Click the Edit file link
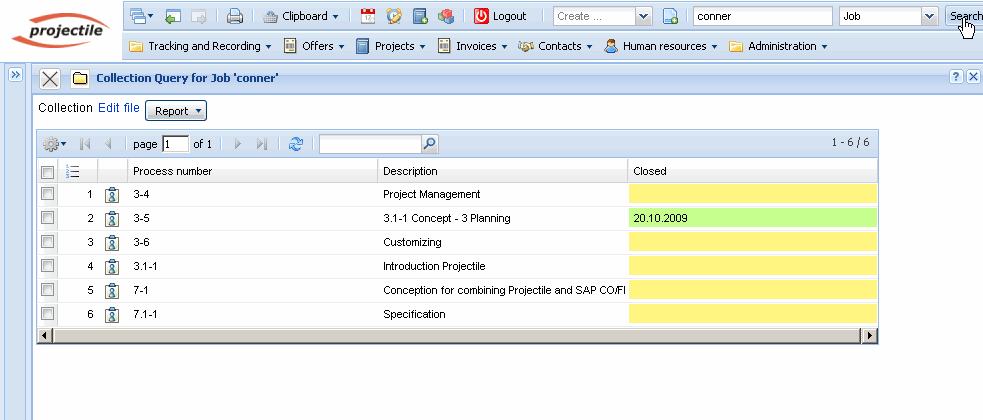The height and width of the screenshot is (420, 983). click(x=118, y=108)
